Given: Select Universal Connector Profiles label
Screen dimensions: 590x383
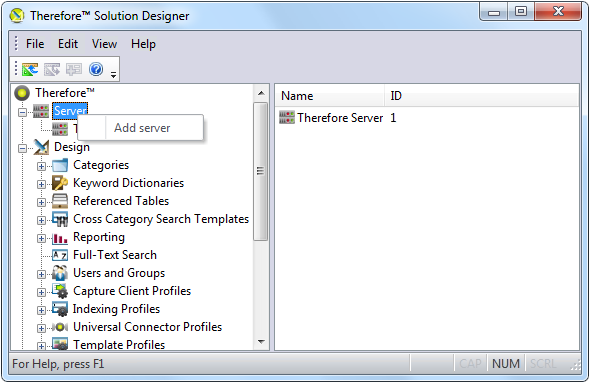Looking at the screenshot, I should (x=148, y=327).
